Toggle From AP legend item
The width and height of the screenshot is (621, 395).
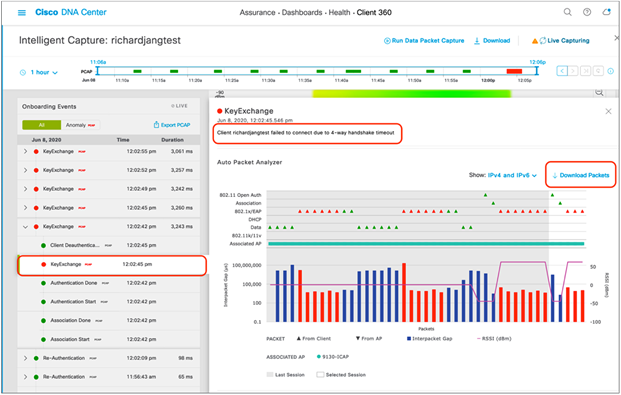[x=369, y=339]
